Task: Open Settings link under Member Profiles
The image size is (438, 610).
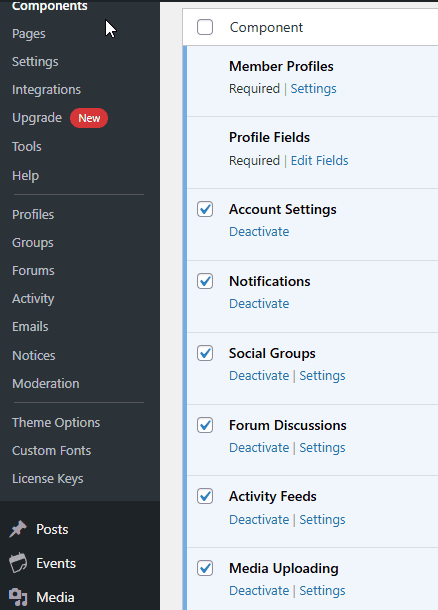Action: click(x=314, y=89)
